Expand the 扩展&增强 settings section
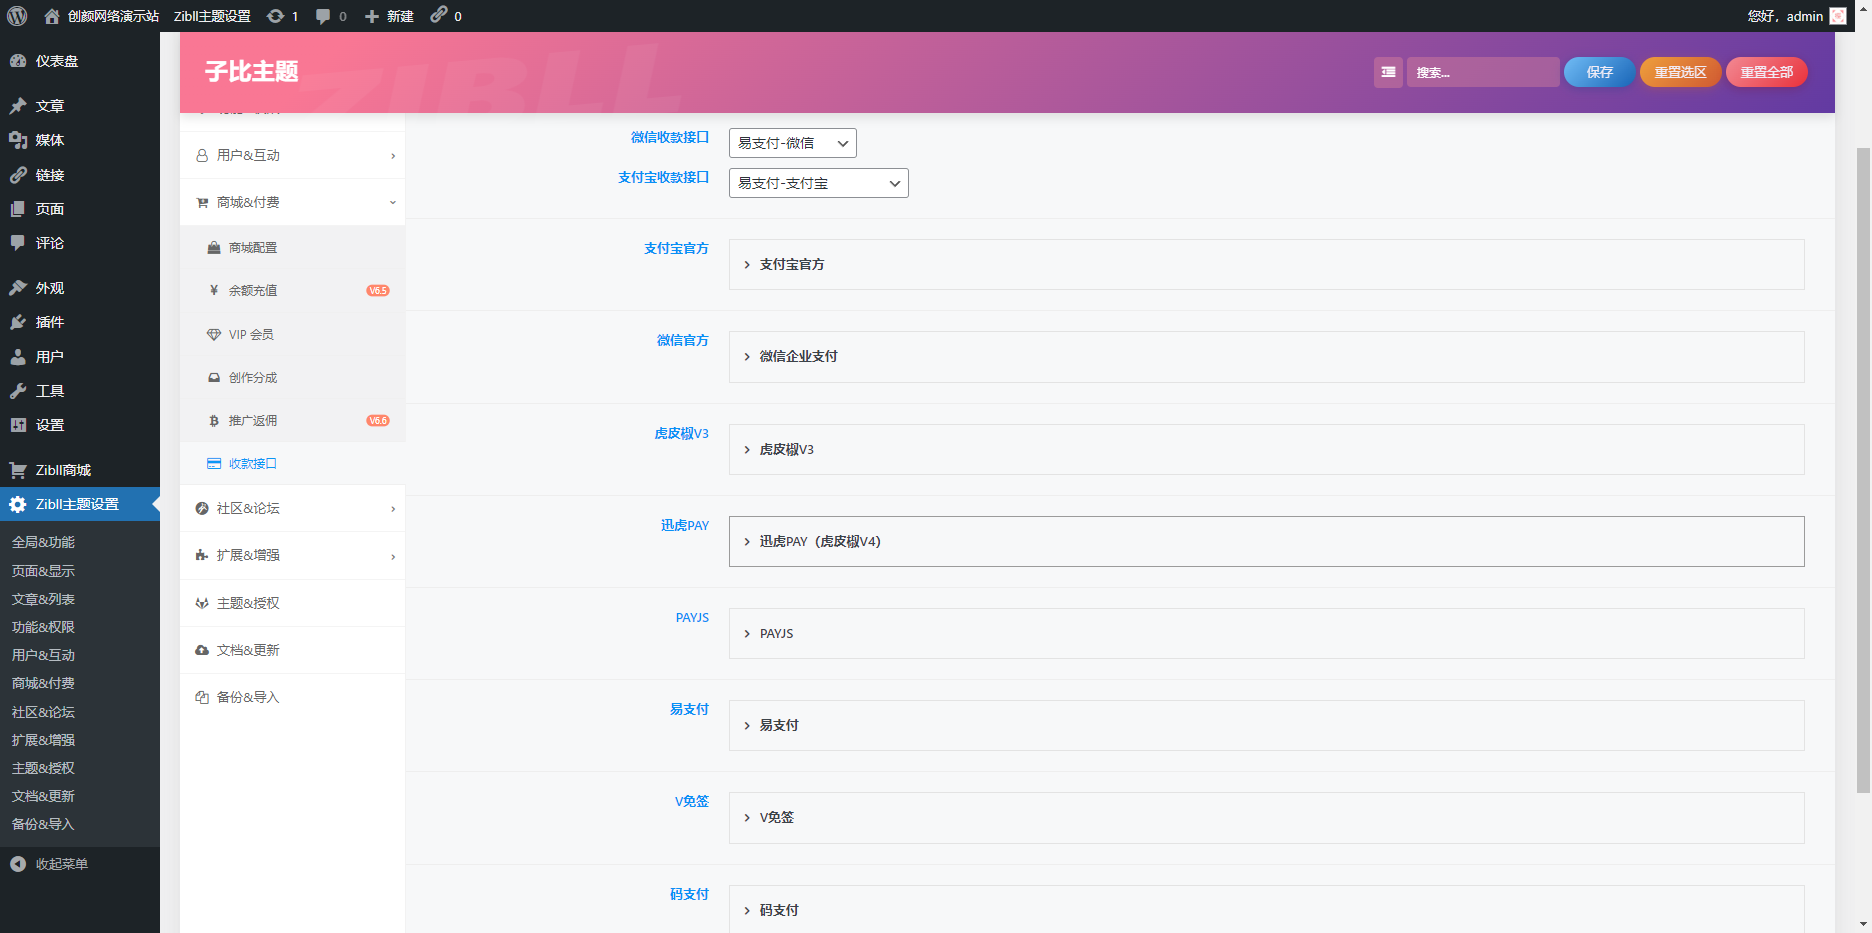 293,555
